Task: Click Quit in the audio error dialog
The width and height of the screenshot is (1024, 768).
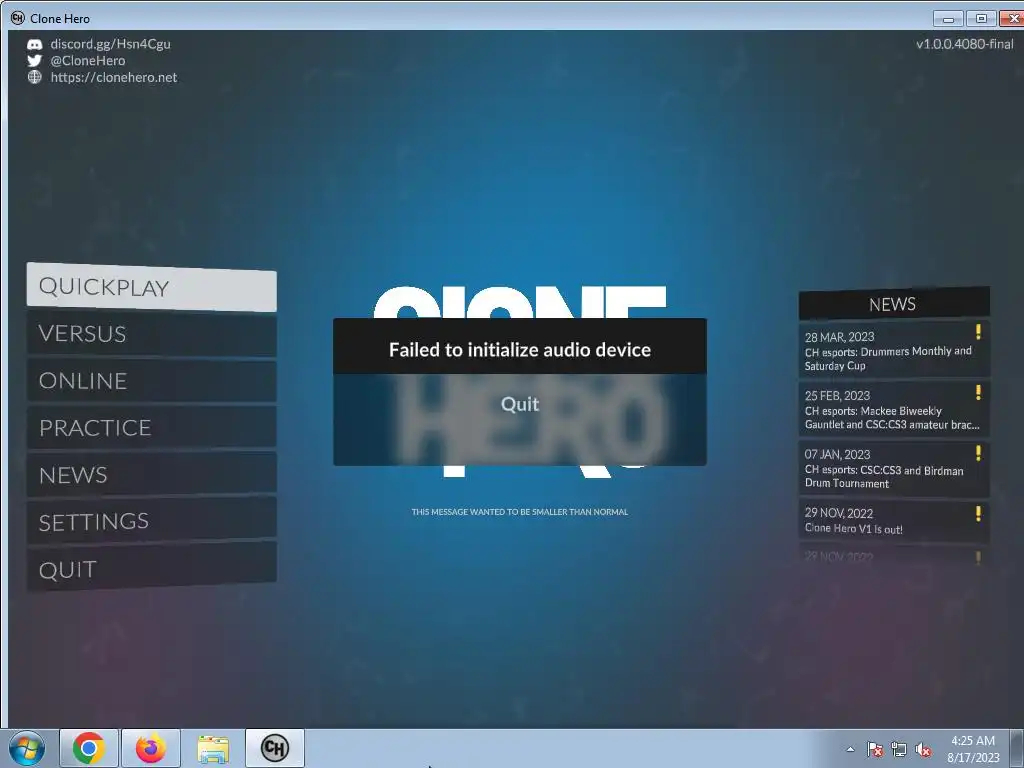Action: [x=520, y=404]
